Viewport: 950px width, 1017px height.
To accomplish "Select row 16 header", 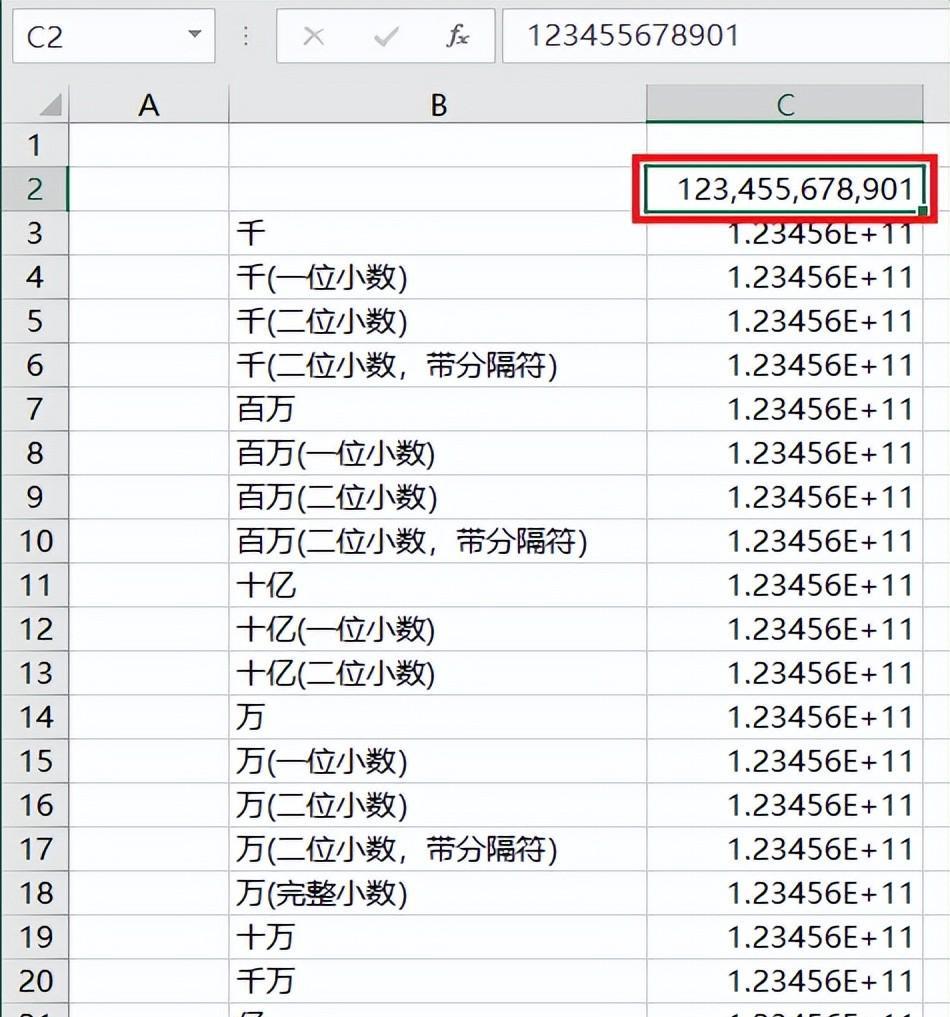I will tap(34, 805).
